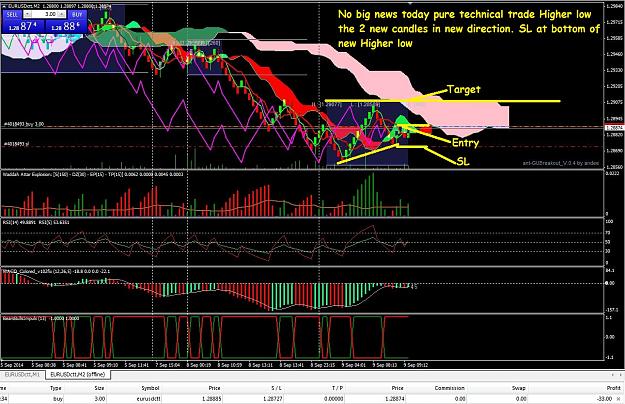
Task: Sort trades by the Size column header
Action: click(x=99, y=388)
